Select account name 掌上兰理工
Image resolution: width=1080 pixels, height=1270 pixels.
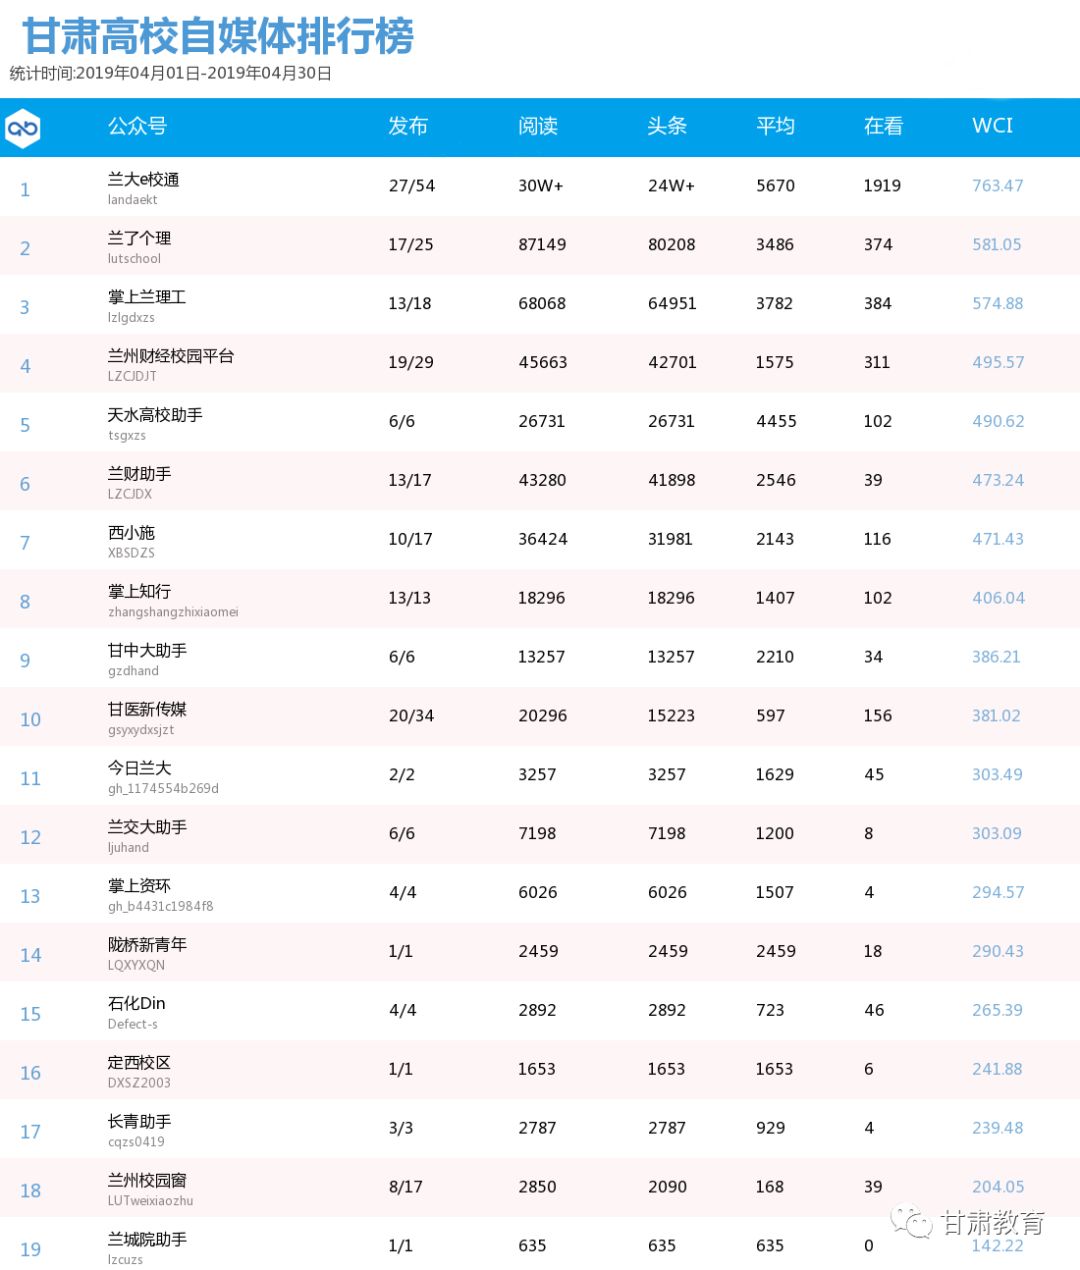(147, 298)
